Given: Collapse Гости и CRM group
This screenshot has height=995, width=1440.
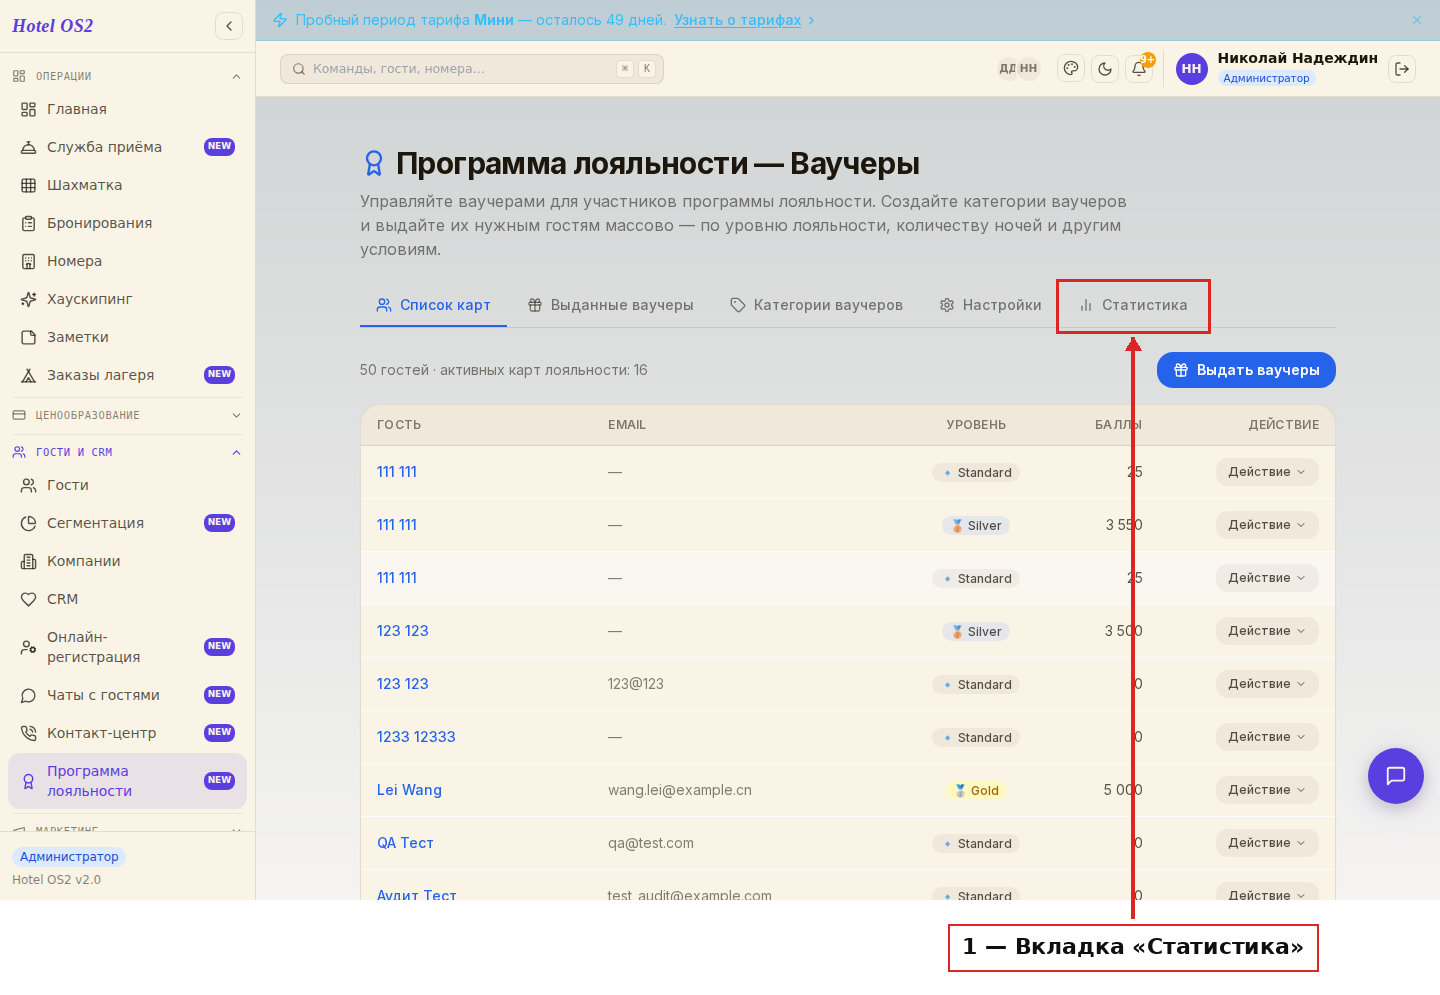Looking at the screenshot, I should [127, 452].
